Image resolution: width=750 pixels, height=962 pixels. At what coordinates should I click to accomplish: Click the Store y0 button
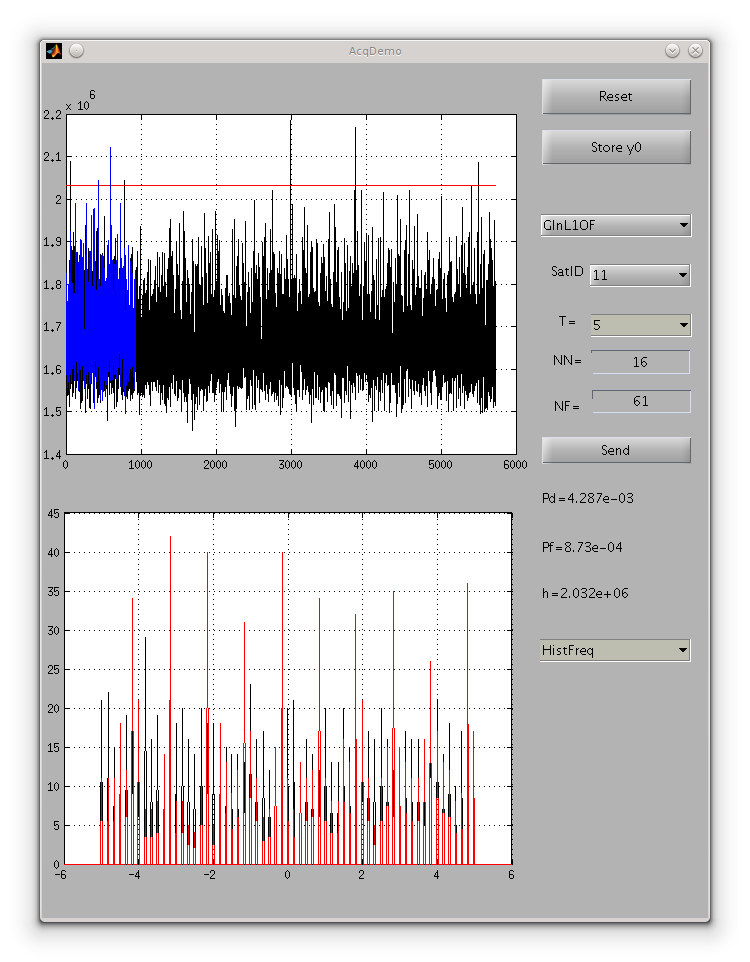[x=616, y=147]
